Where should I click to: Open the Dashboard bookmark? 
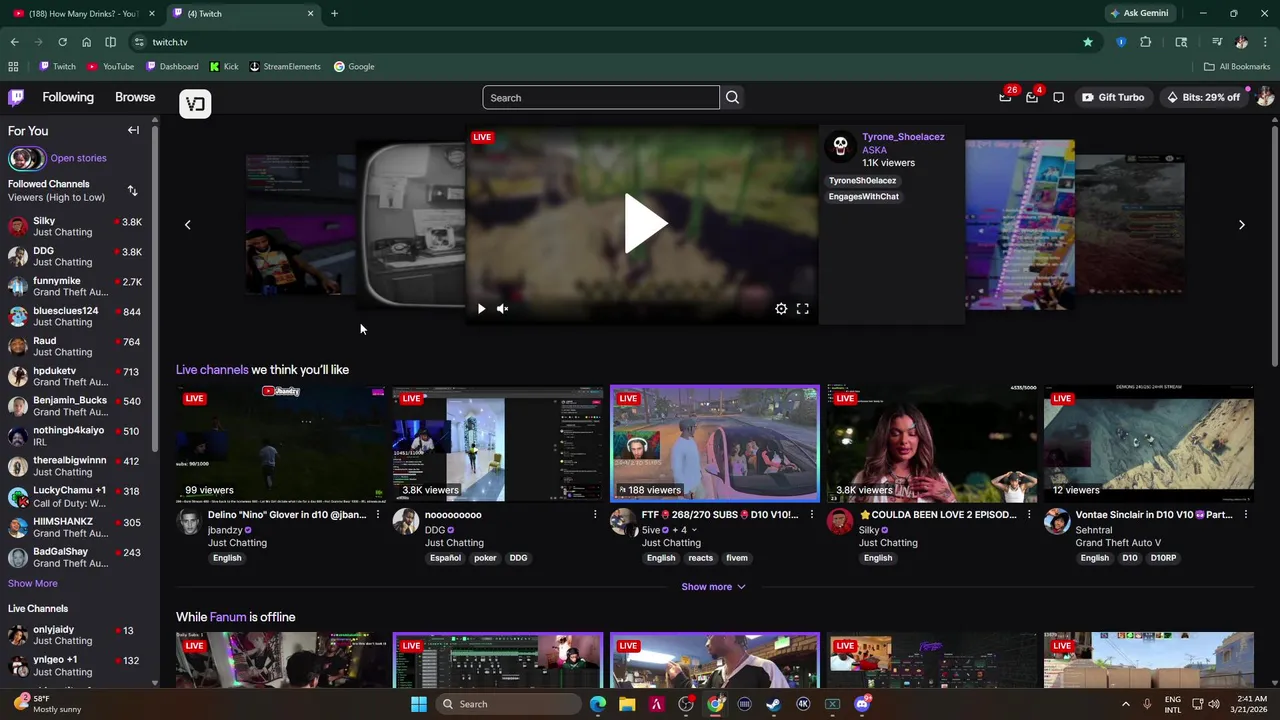(x=172, y=66)
